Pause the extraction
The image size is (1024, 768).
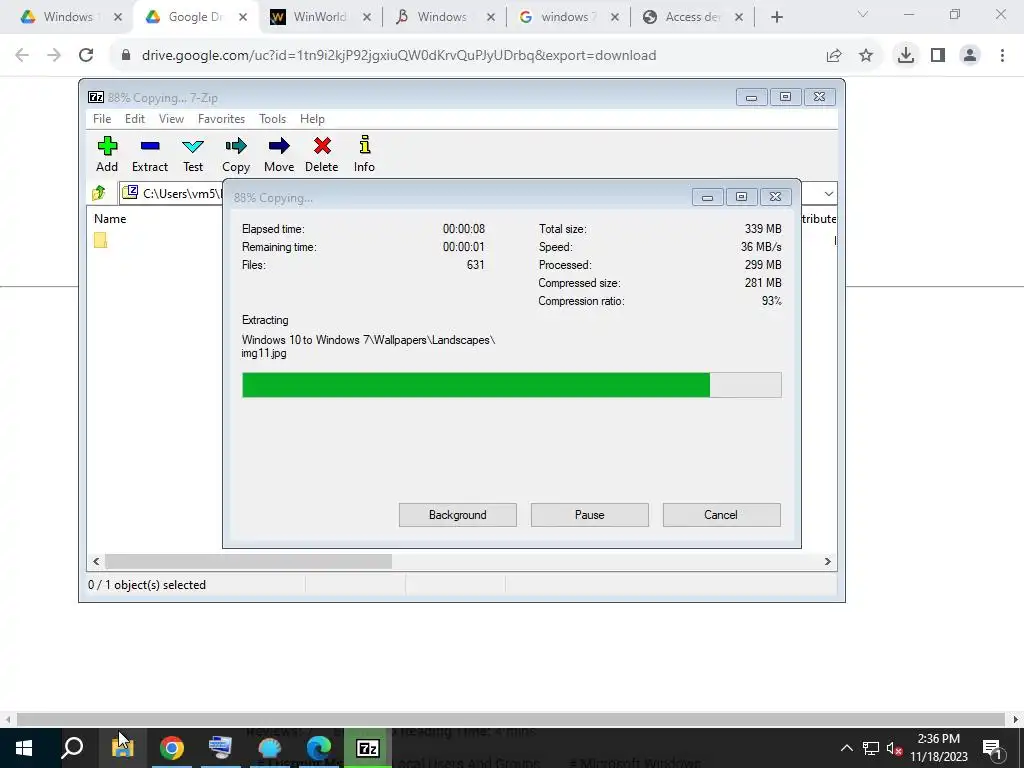point(590,515)
